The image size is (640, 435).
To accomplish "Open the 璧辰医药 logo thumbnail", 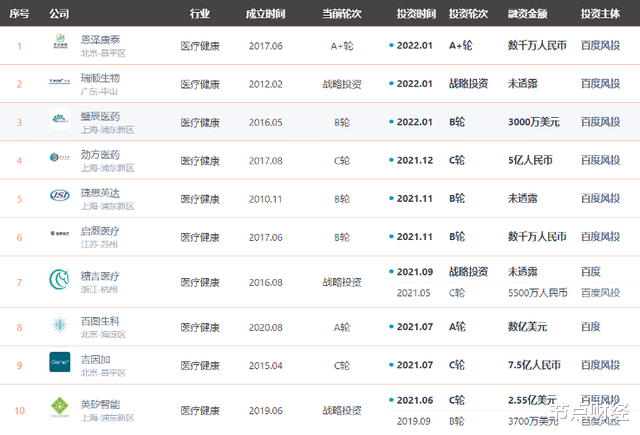I will [60, 121].
